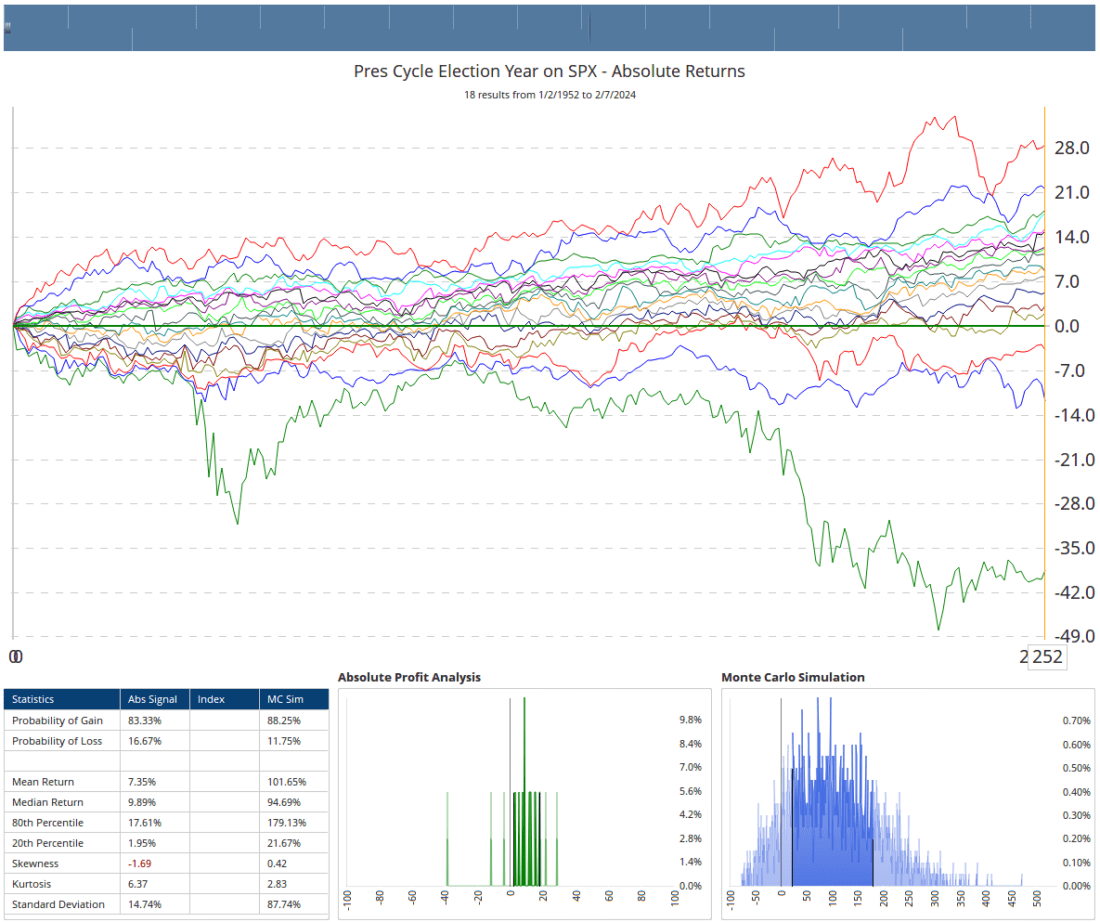Click the 'Index' column header

211,699
